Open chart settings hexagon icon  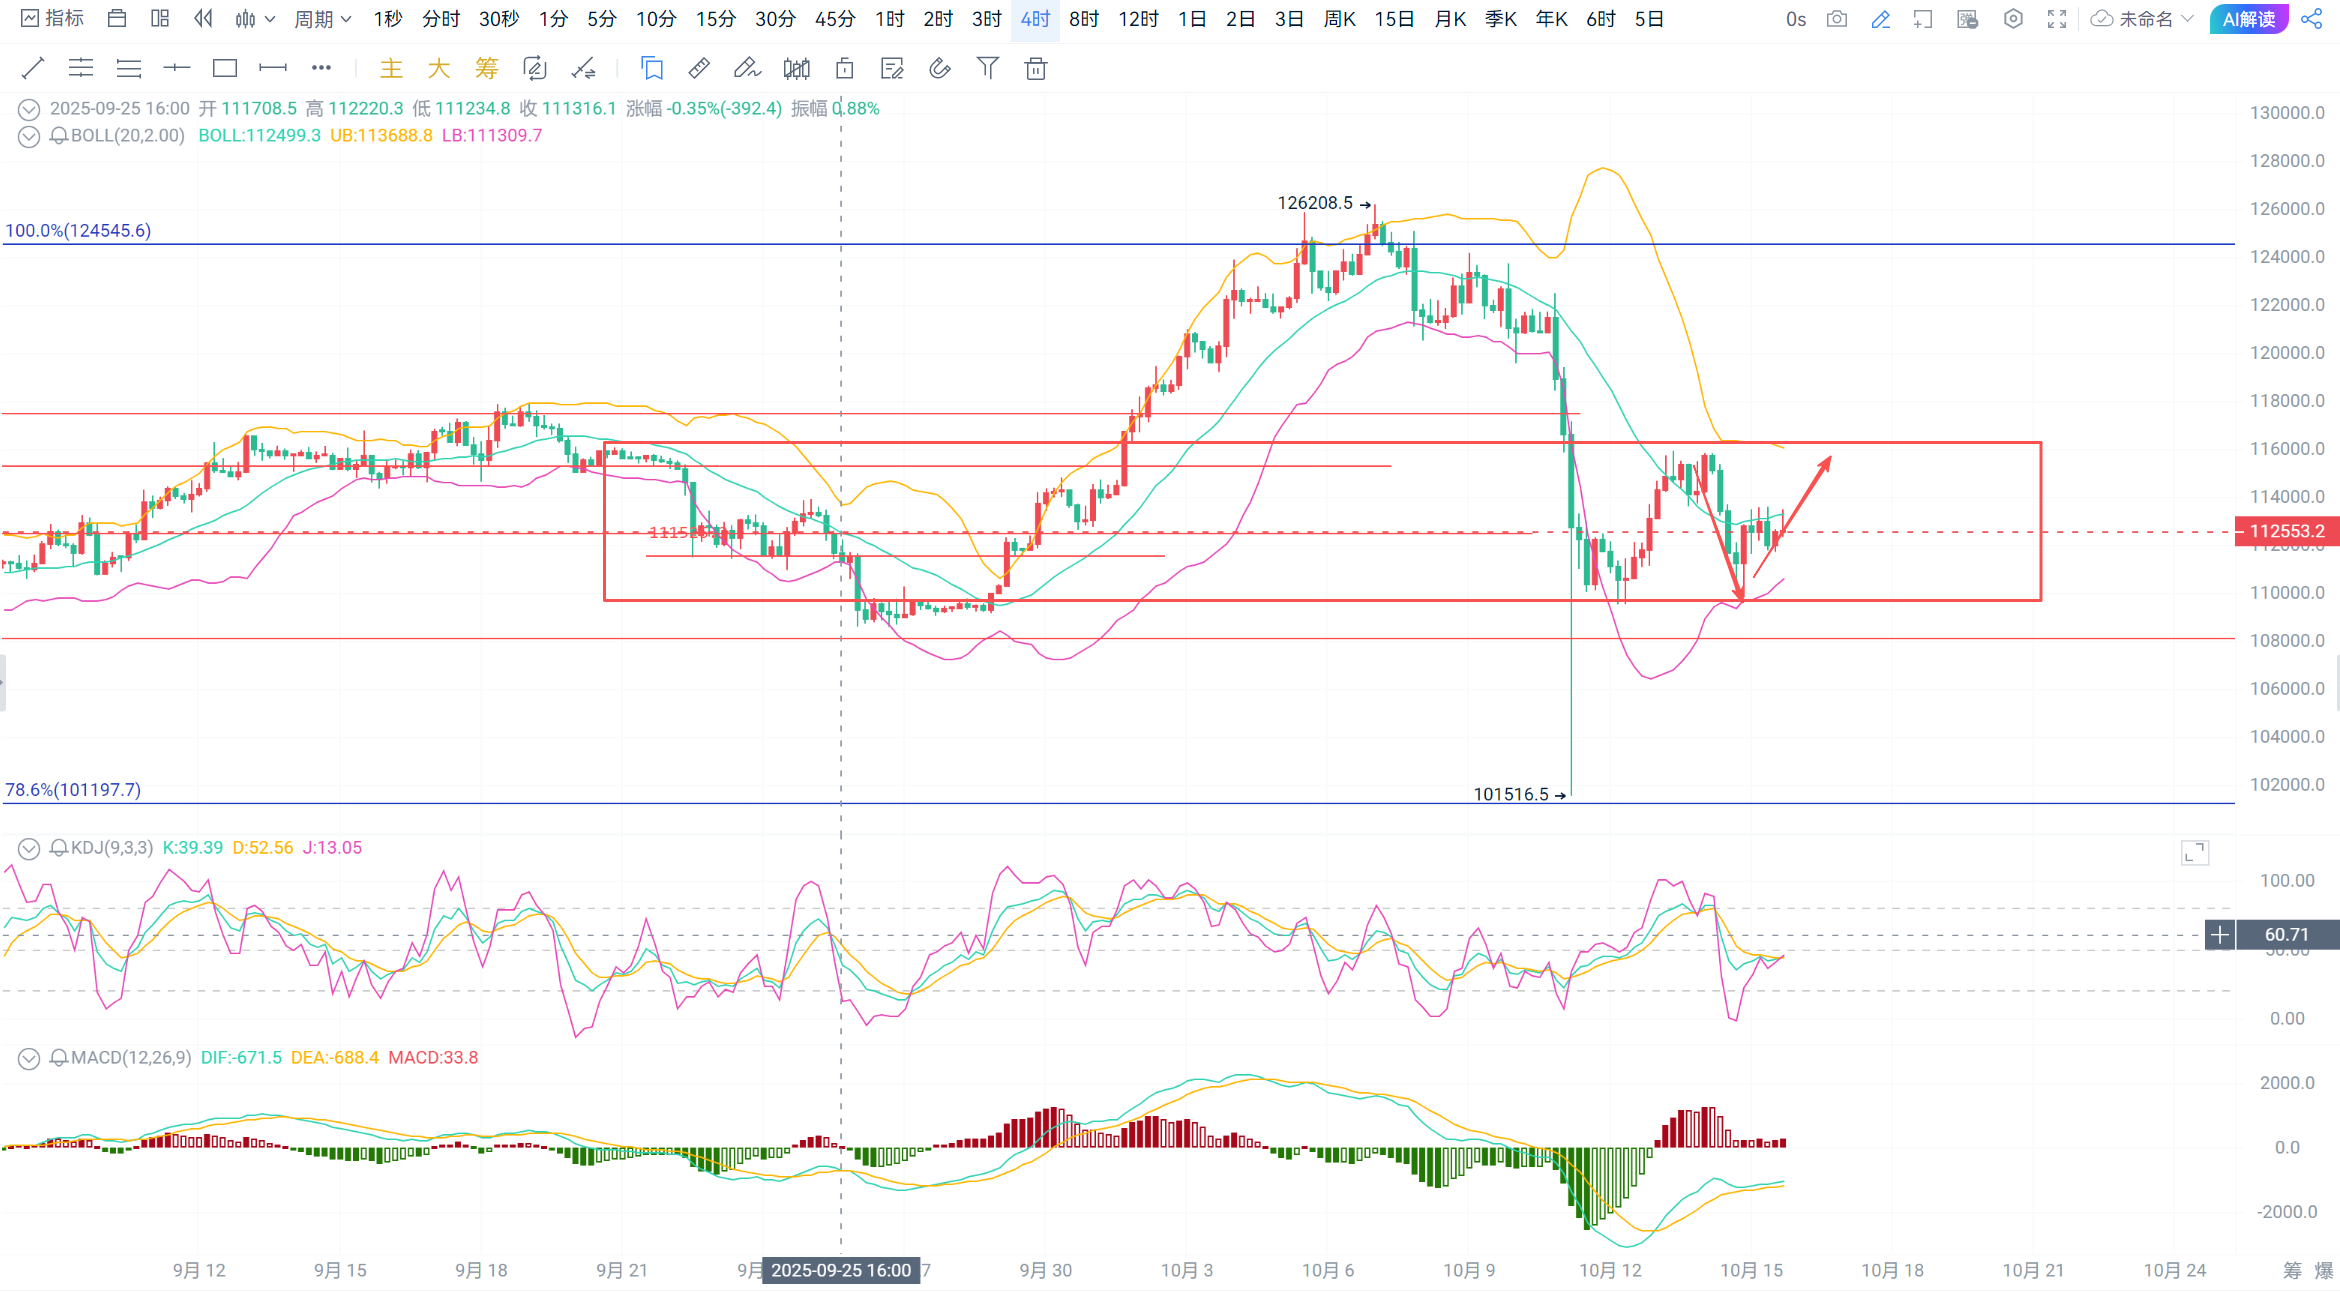(x=2013, y=19)
